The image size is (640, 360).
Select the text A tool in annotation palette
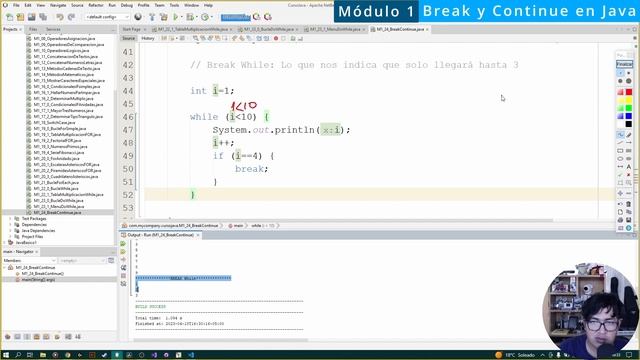click(x=629, y=167)
